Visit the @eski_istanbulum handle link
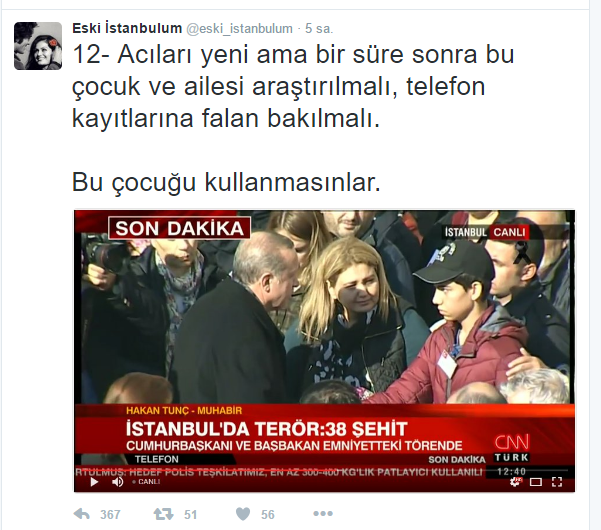Viewport: 601px width, 530px height. (239, 29)
